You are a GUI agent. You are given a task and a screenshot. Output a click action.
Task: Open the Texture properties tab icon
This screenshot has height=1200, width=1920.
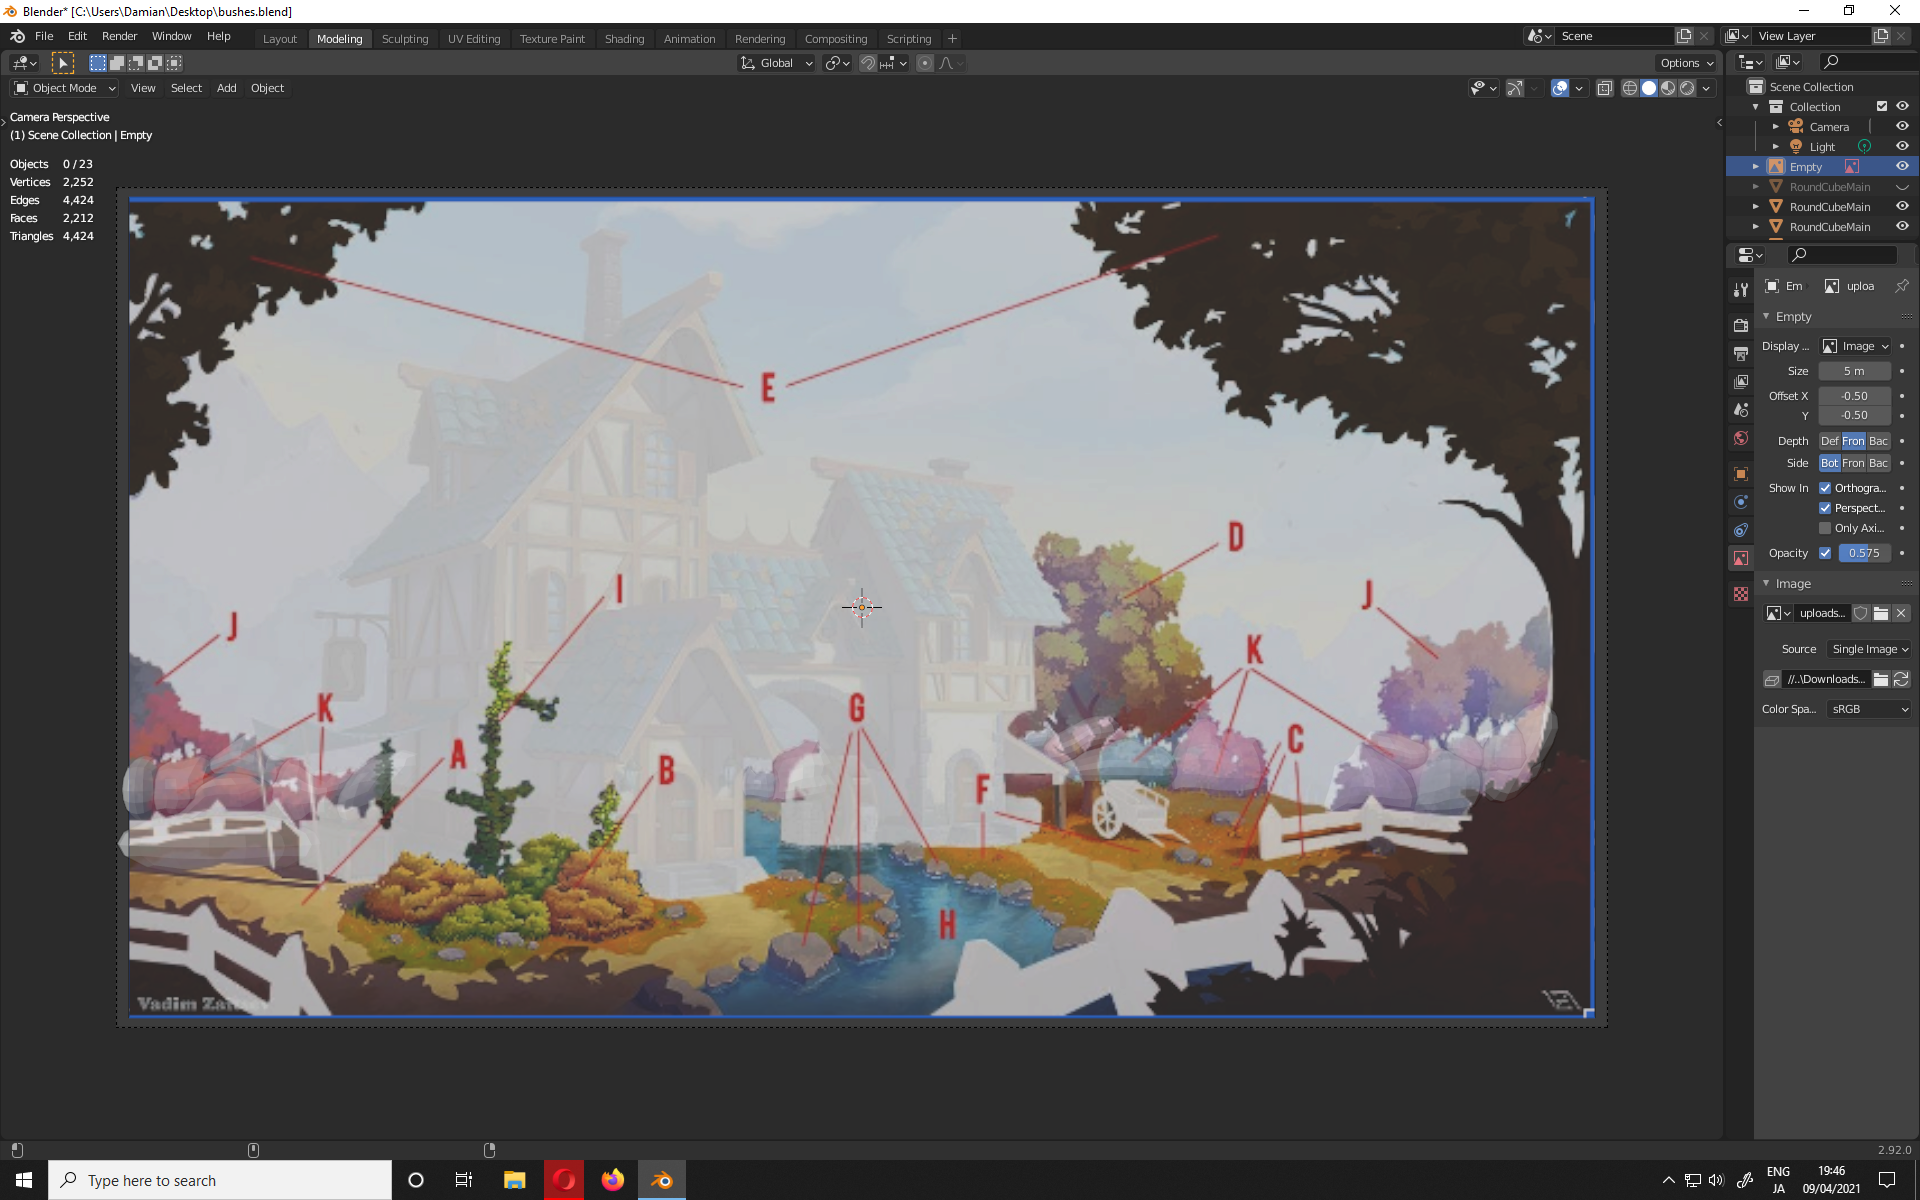[1741, 594]
